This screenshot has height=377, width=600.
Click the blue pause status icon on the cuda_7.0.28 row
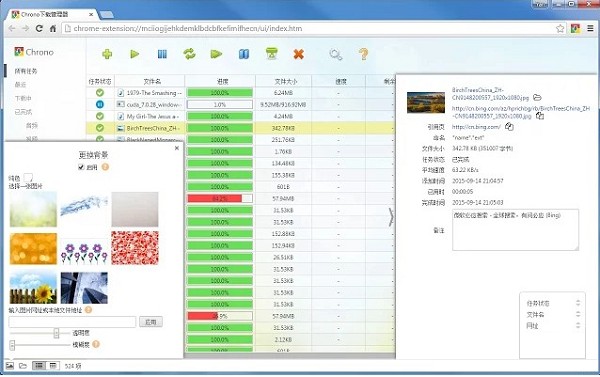100,104
